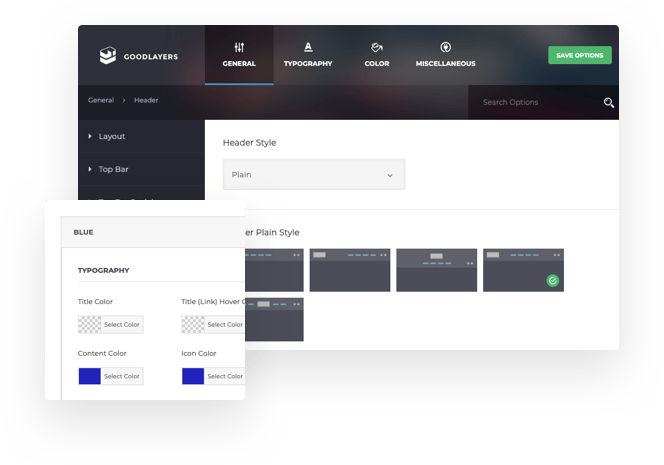Select the second header plain style thumbnail

coord(349,270)
